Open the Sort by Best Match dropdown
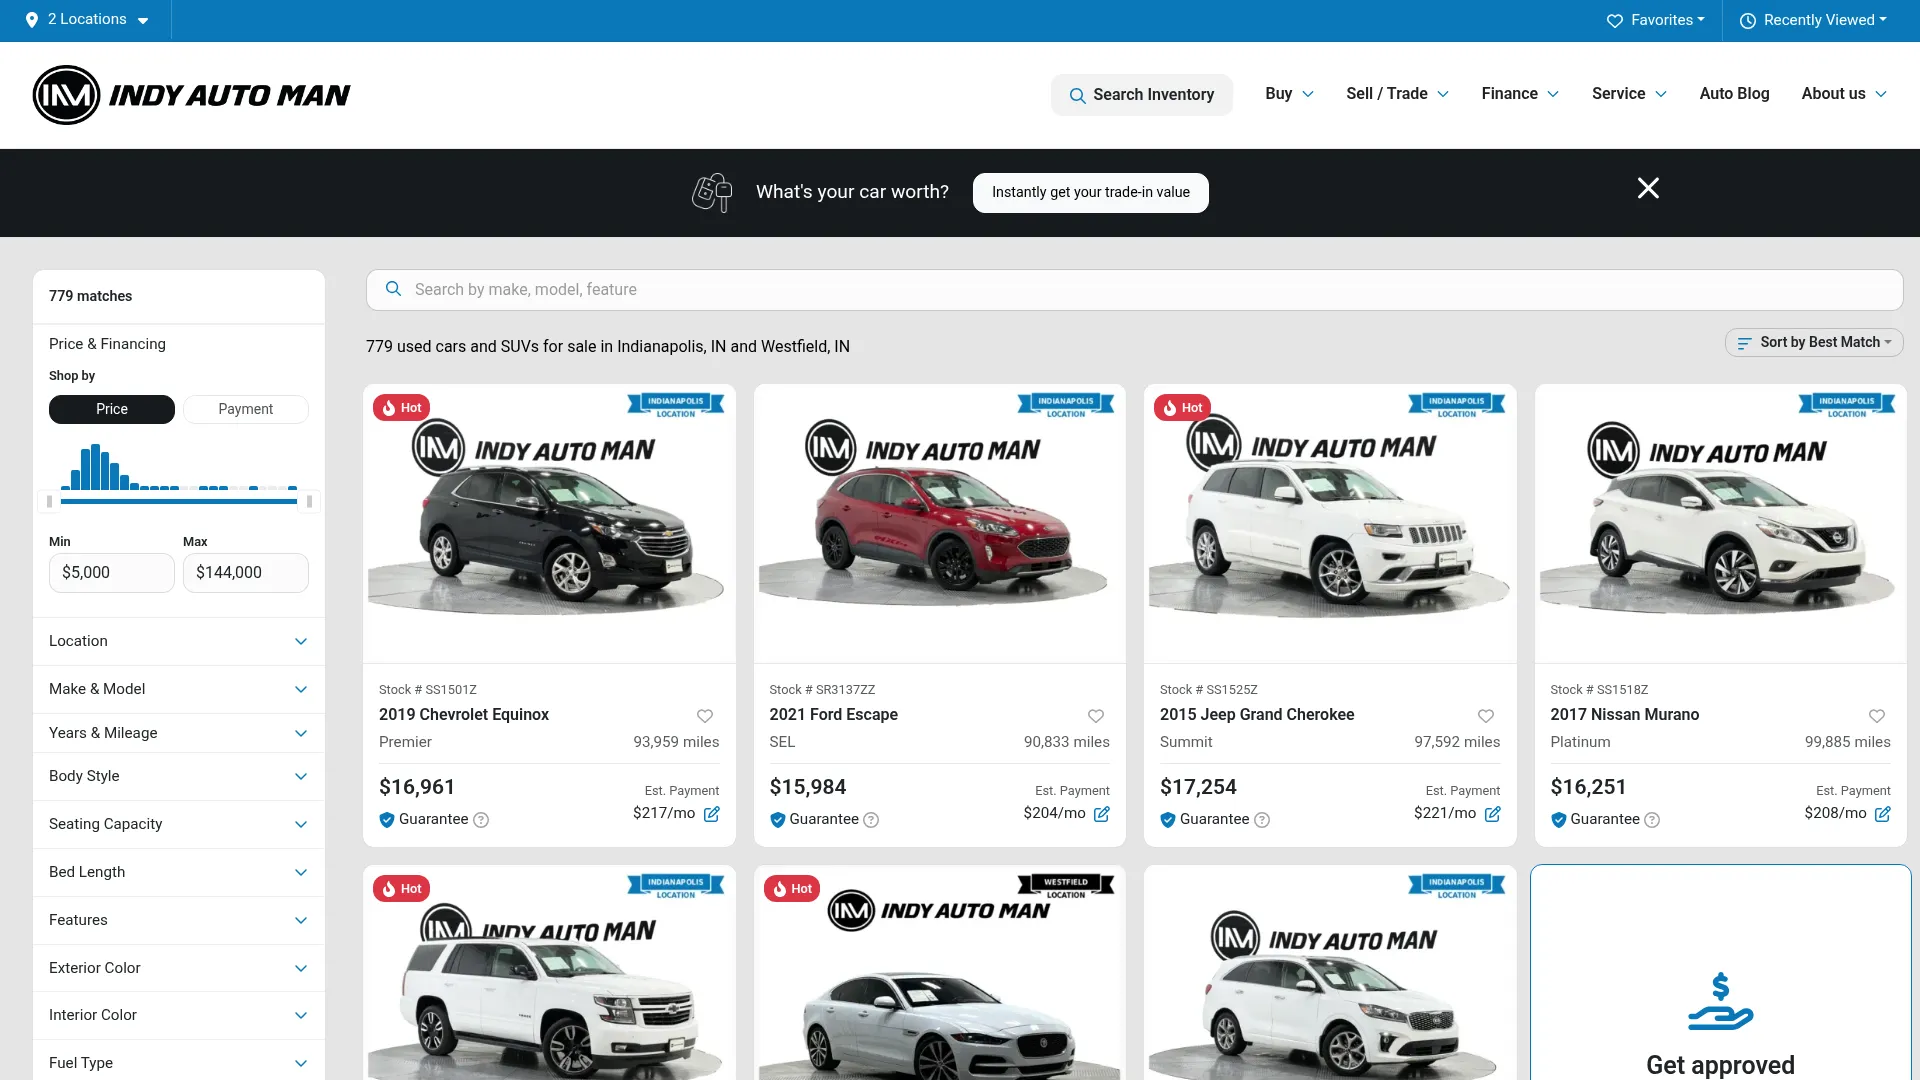Image resolution: width=1920 pixels, height=1080 pixels. [1814, 342]
